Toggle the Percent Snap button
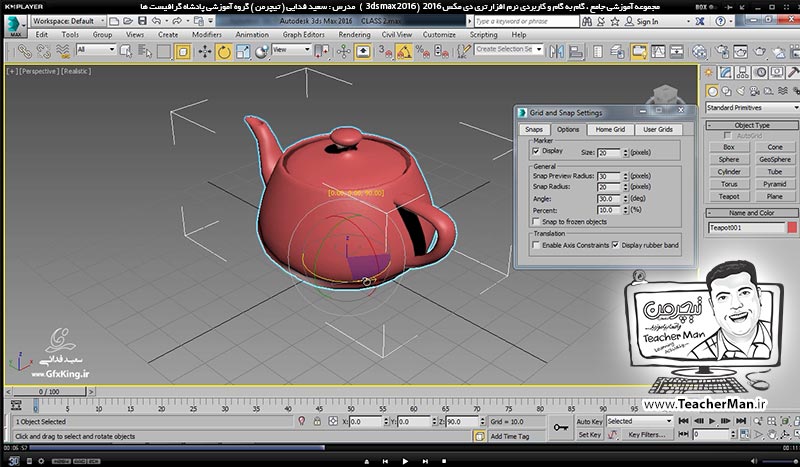The height and width of the screenshot is (467, 800). (422, 51)
